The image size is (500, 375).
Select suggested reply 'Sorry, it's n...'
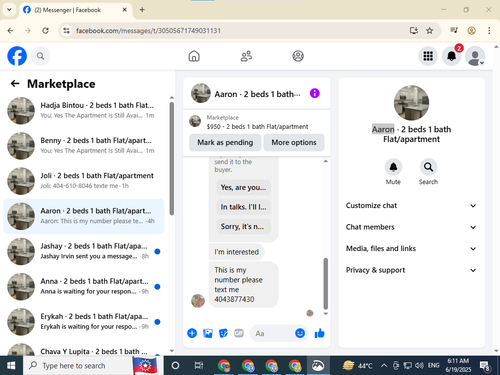pyautogui.click(x=243, y=227)
